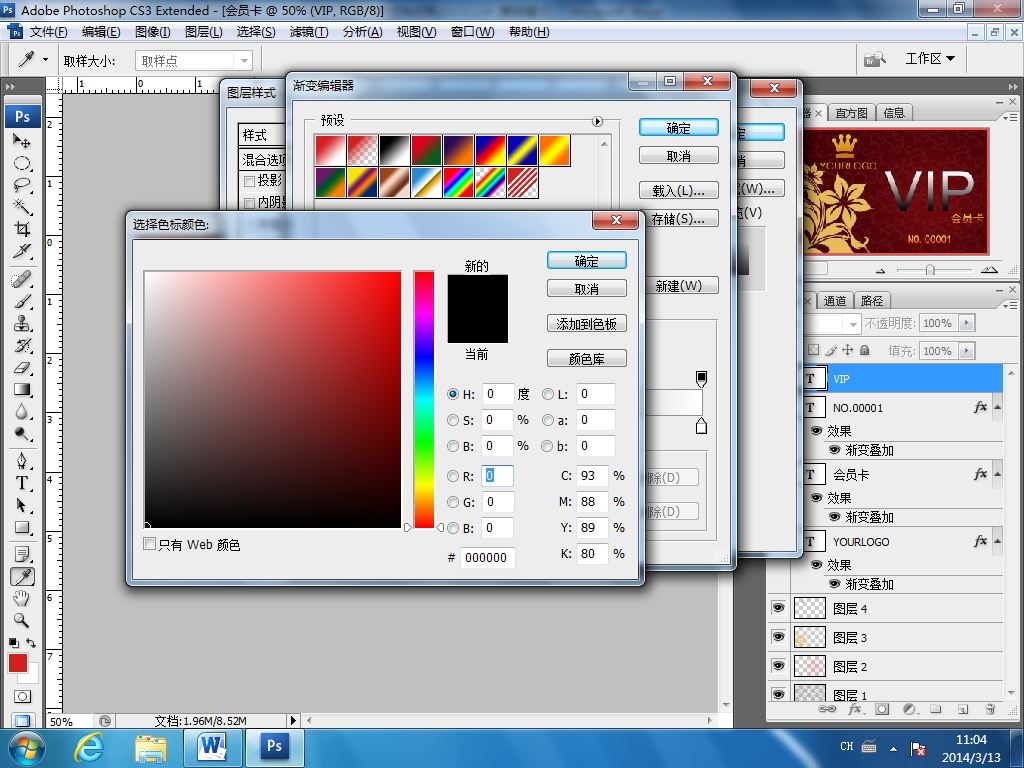Select the Eraser tool

(x=22, y=368)
